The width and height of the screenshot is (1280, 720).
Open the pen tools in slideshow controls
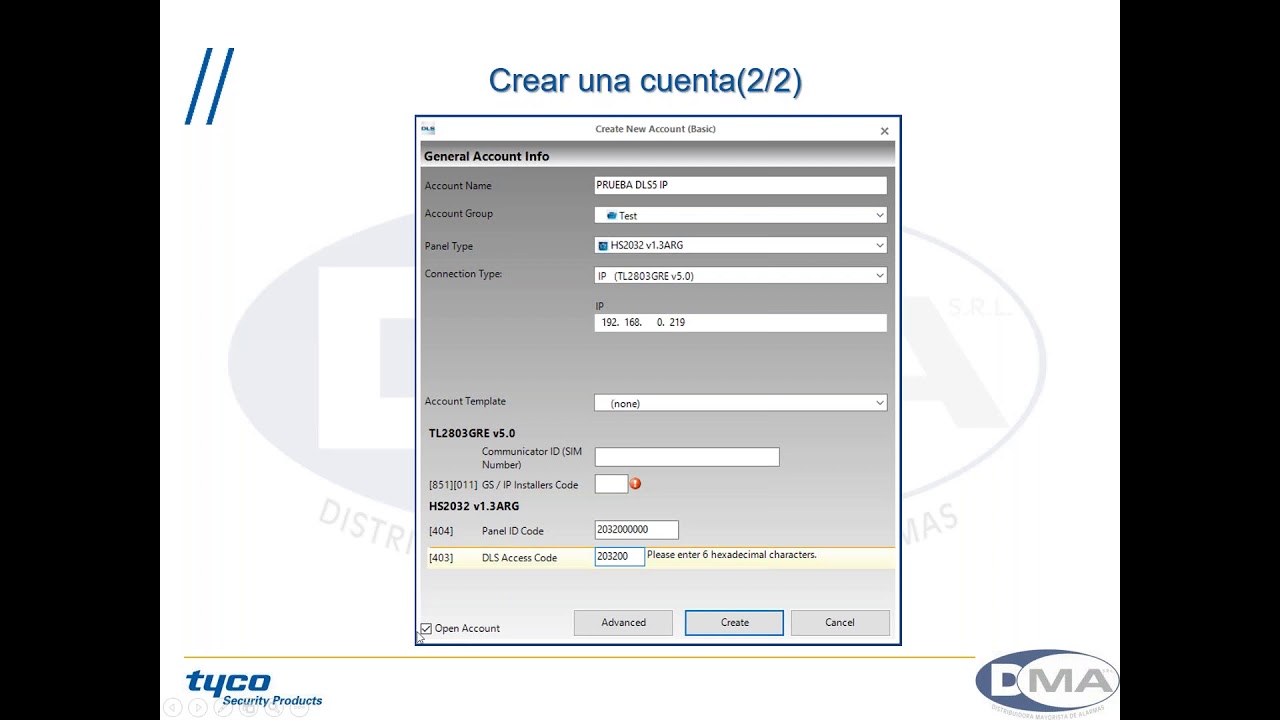(224, 708)
